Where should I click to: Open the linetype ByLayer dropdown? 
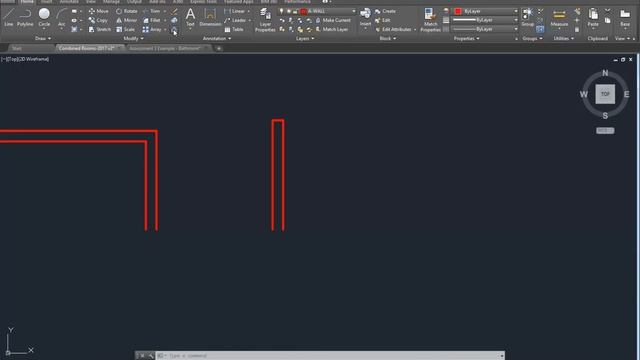tap(516, 29)
